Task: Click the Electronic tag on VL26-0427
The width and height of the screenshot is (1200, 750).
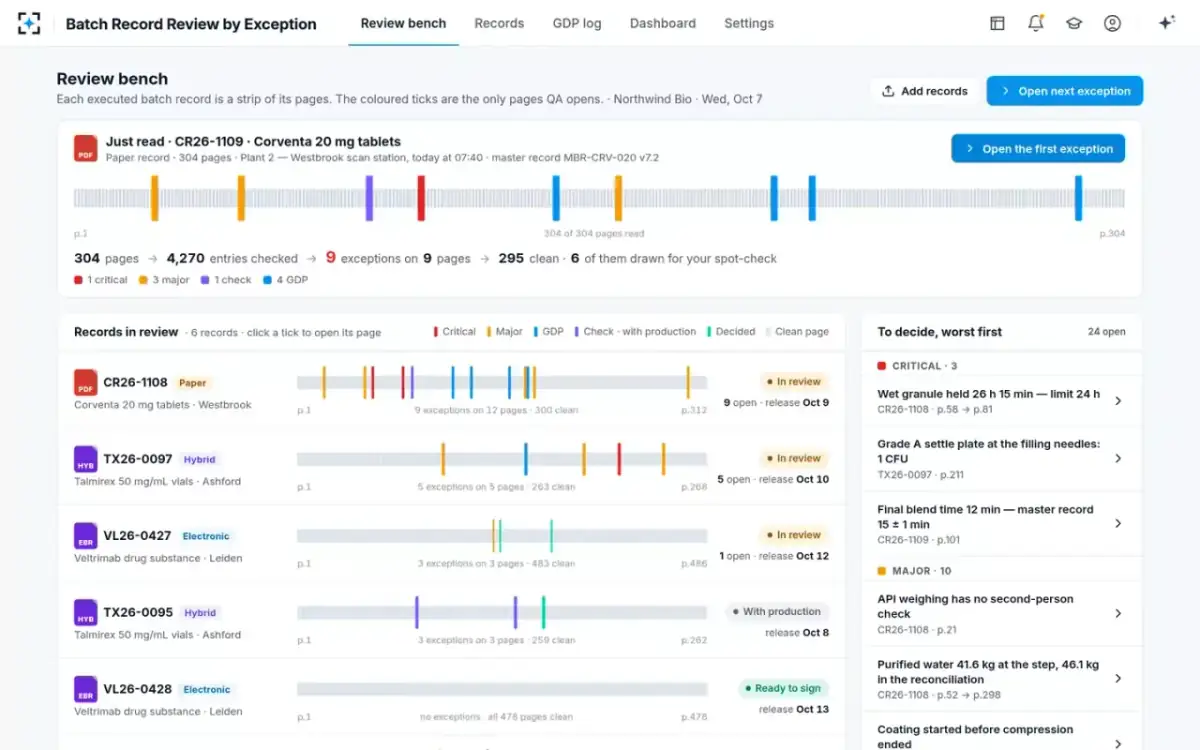Action: 206,536
